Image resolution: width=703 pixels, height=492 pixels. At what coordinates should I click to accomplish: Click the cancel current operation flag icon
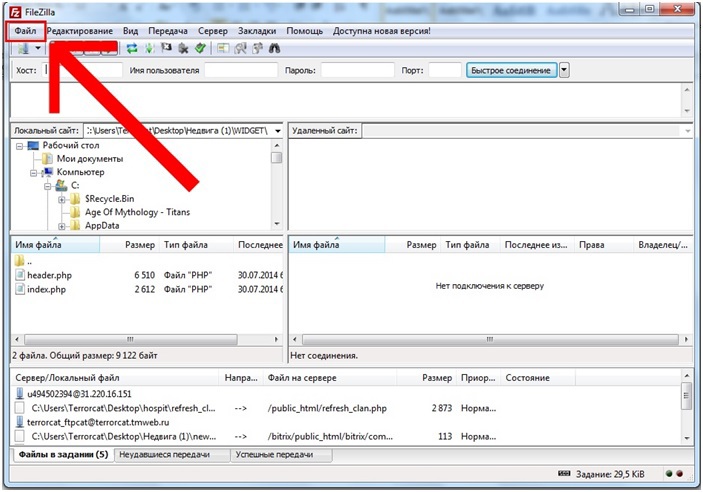166,48
